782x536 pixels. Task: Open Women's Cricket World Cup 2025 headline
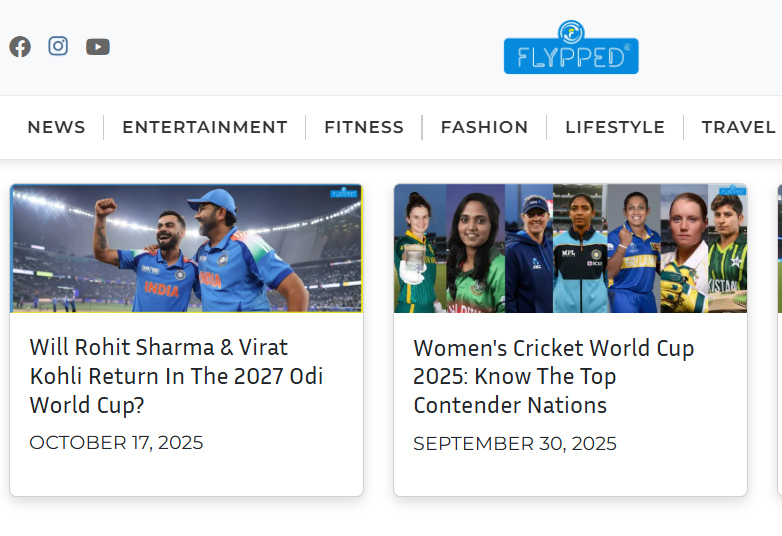pyautogui.click(x=553, y=377)
